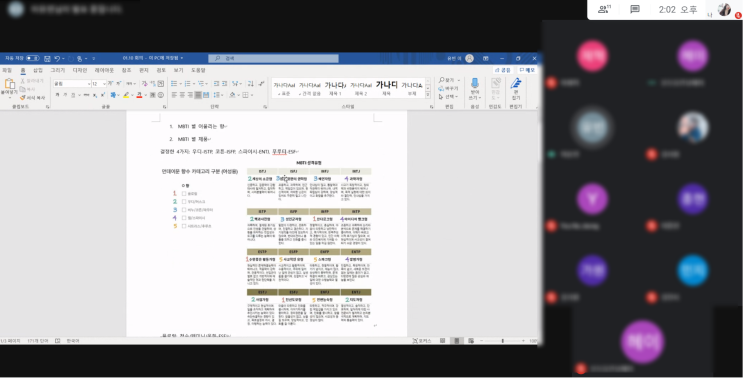The height and width of the screenshot is (379, 743).
Task: Click the Undo arrow icon
Action: 57,58
